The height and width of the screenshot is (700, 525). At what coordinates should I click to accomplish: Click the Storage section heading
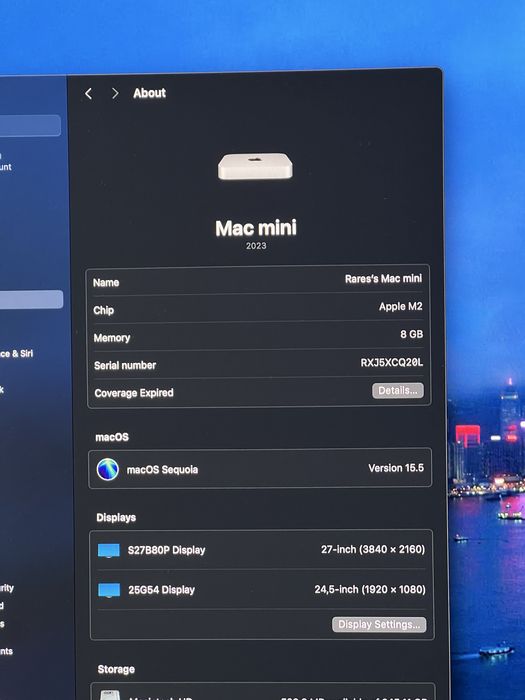tap(116, 669)
